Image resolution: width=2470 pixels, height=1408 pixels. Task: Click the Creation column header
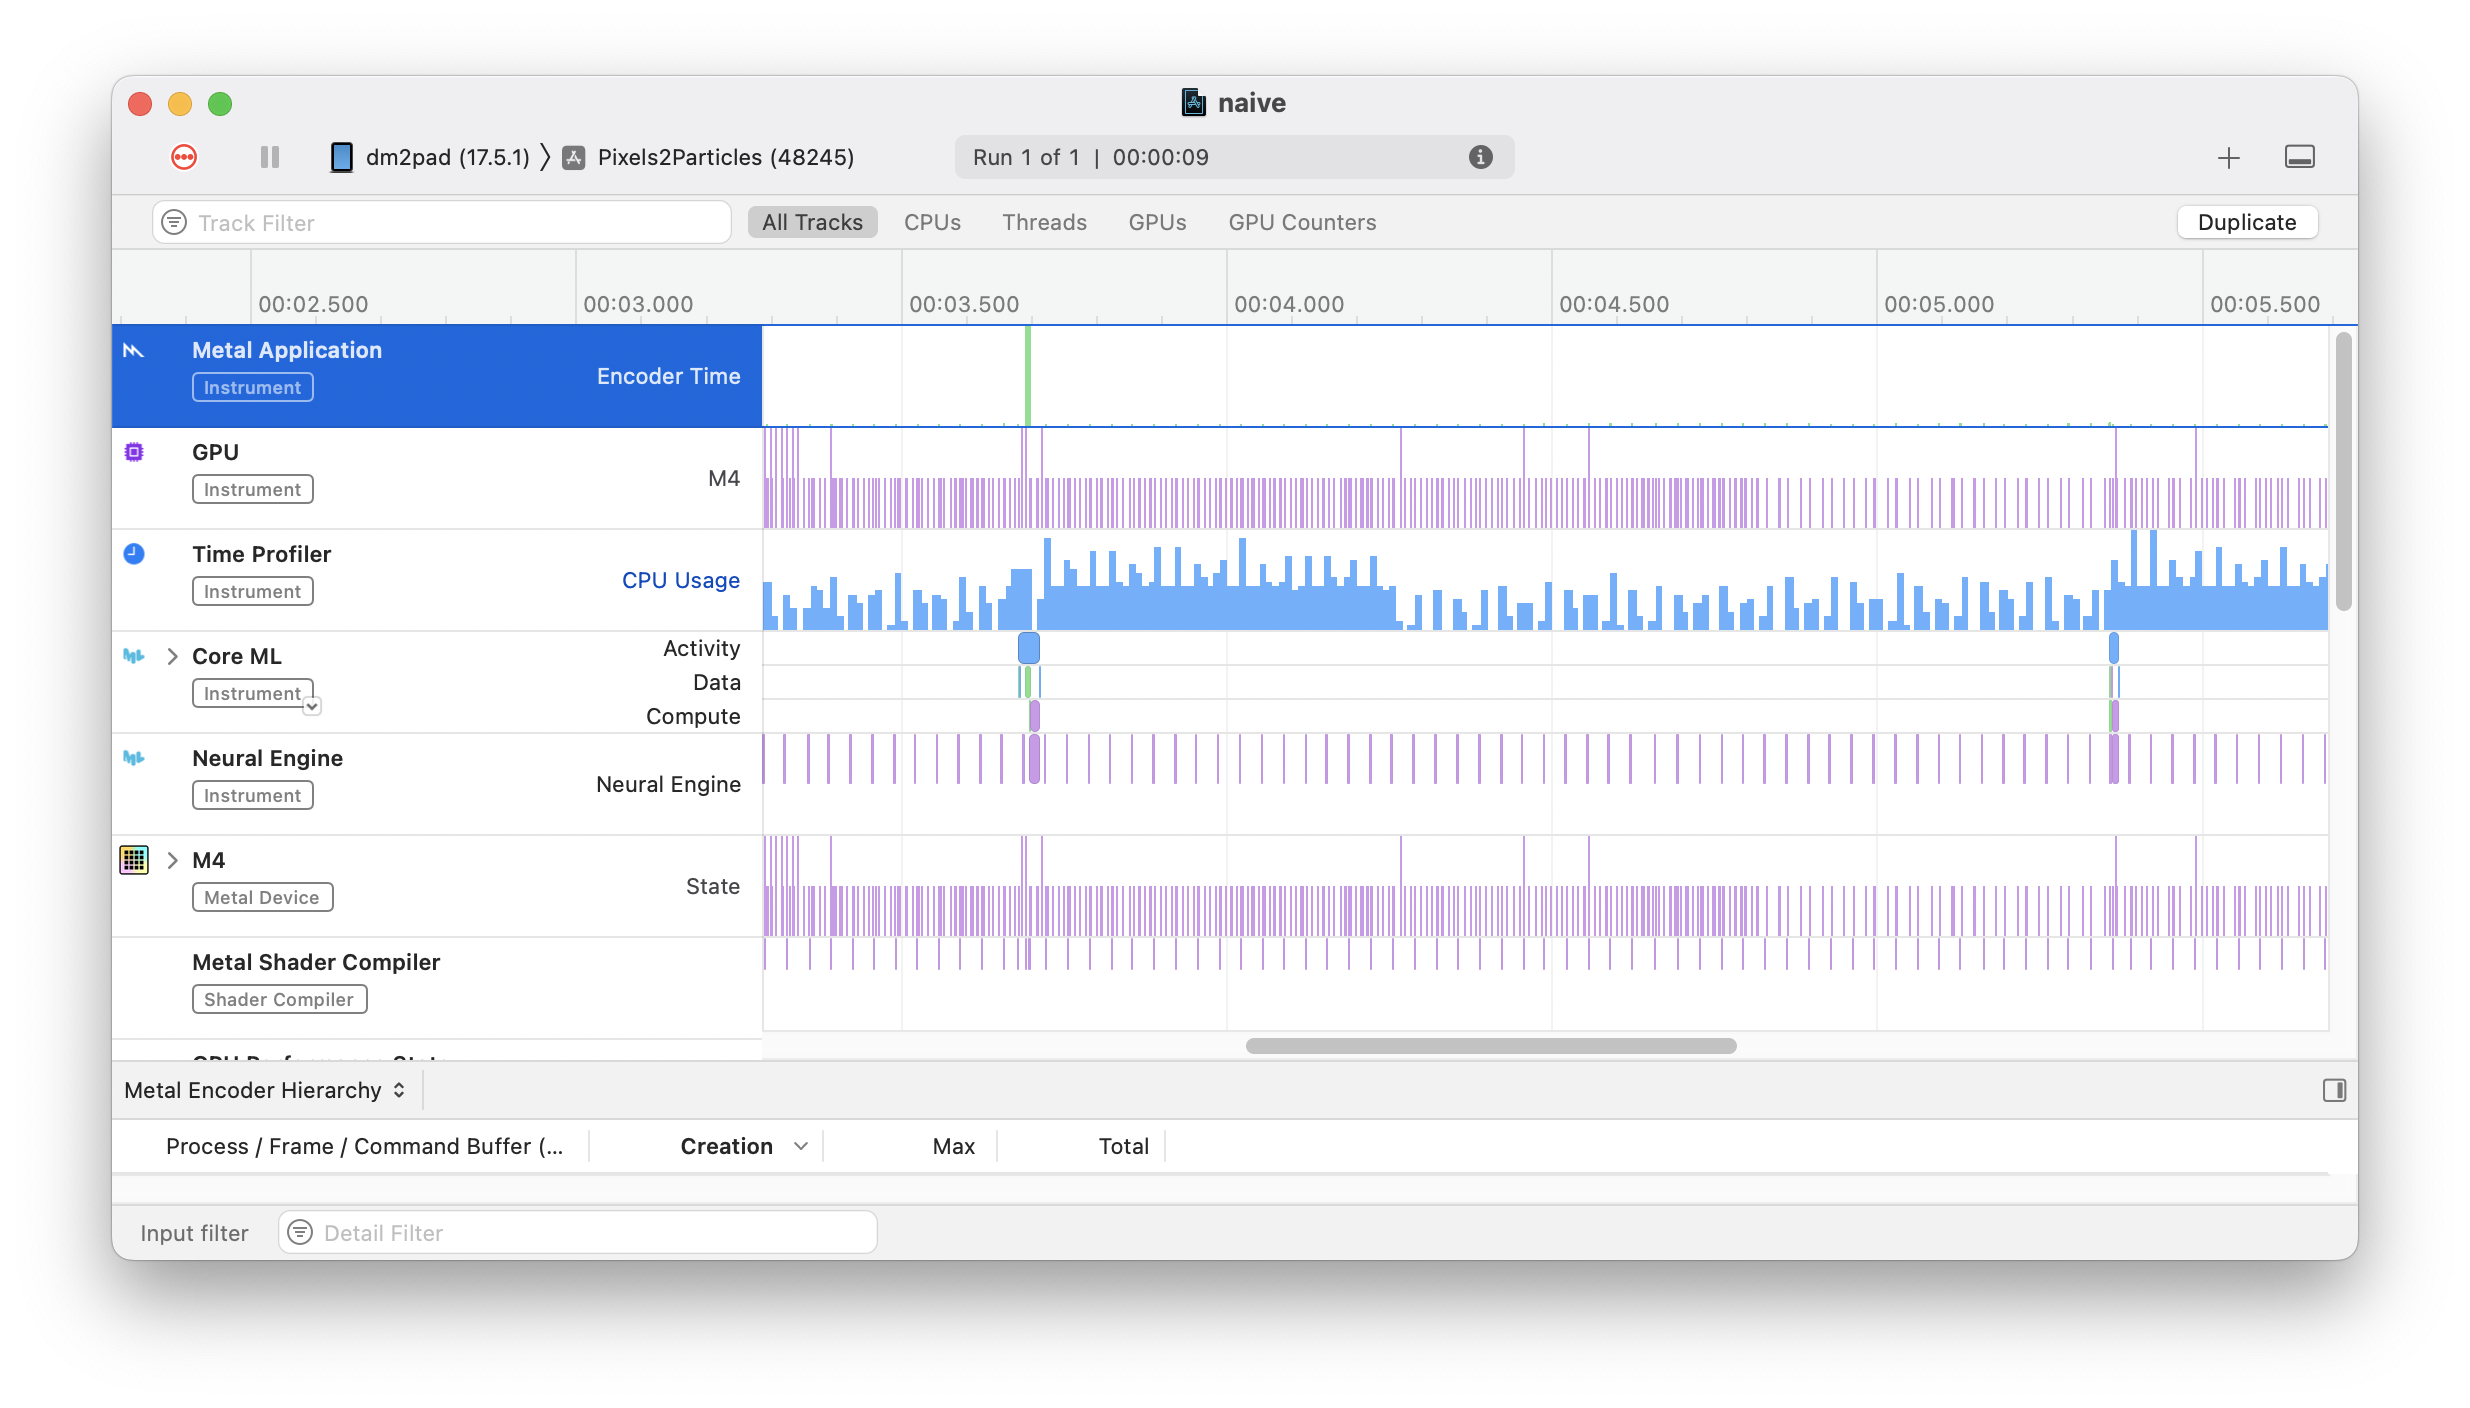(727, 1146)
